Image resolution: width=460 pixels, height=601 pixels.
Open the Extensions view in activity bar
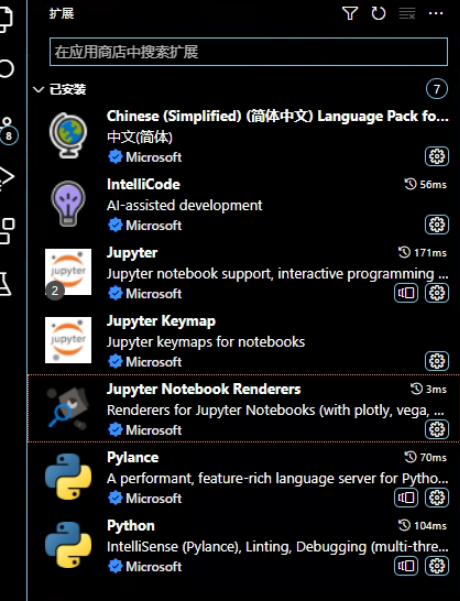coord(7,231)
